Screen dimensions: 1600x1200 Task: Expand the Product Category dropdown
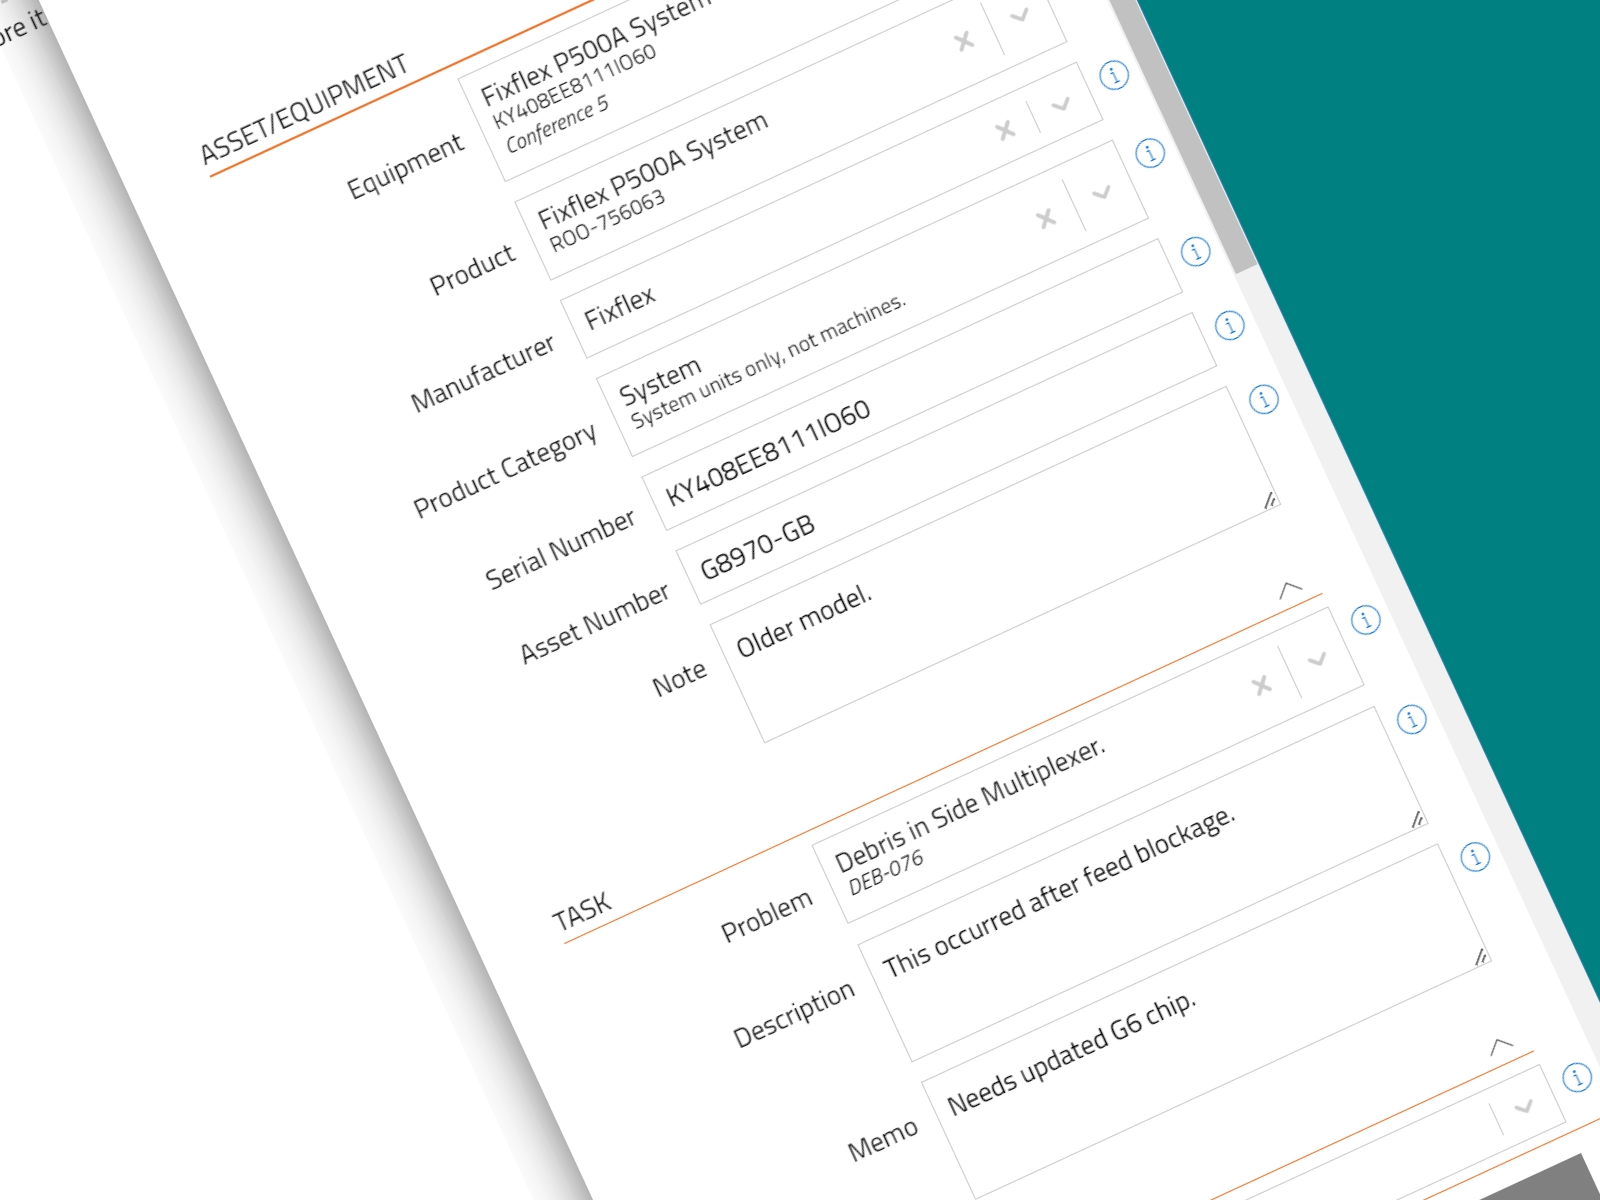[x=1102, y=192]
